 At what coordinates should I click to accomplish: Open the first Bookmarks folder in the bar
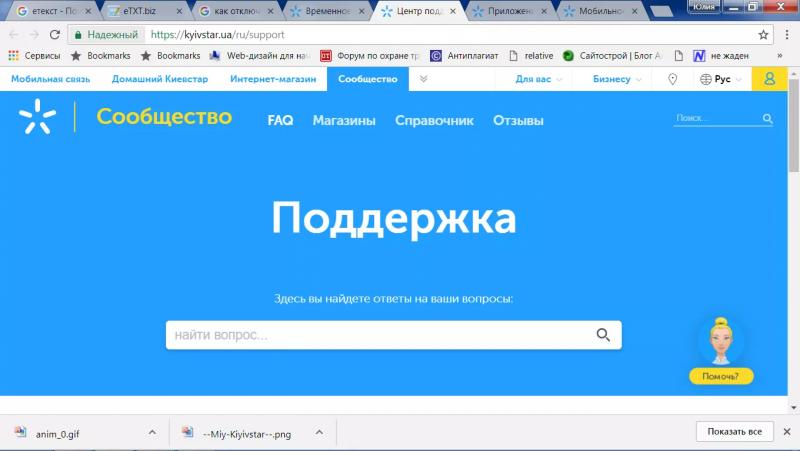point(101,56)
